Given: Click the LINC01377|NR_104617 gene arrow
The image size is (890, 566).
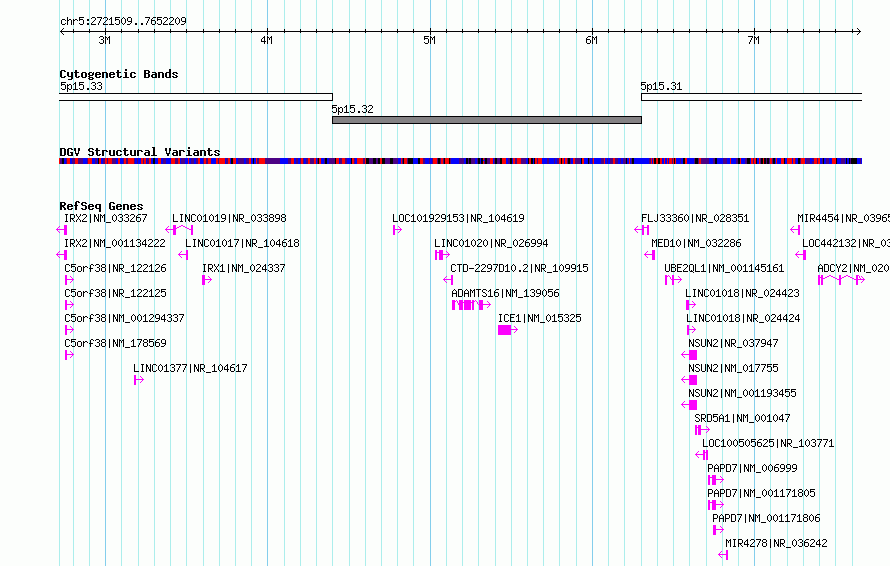Looking at the screenshot, I should (138, 380).
